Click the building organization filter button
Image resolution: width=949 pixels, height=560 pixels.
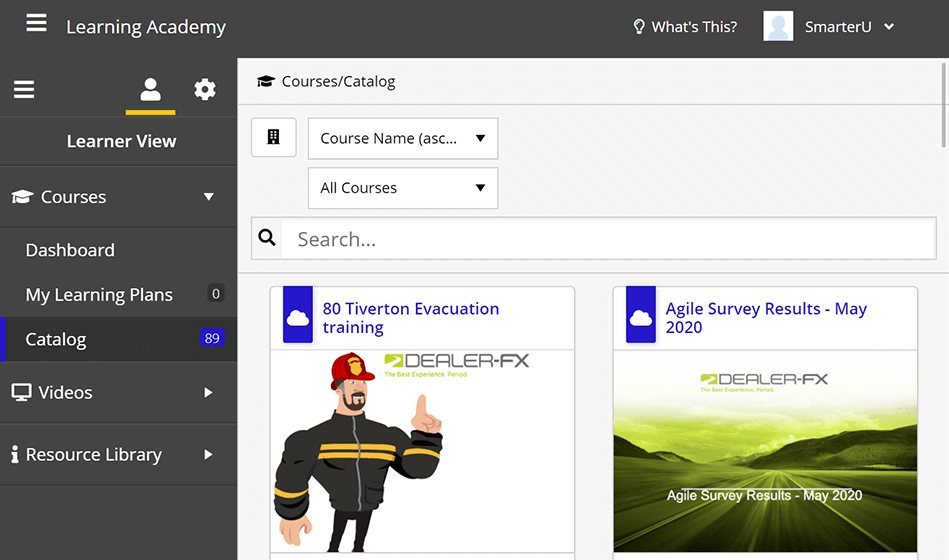[x=274, y=137]
